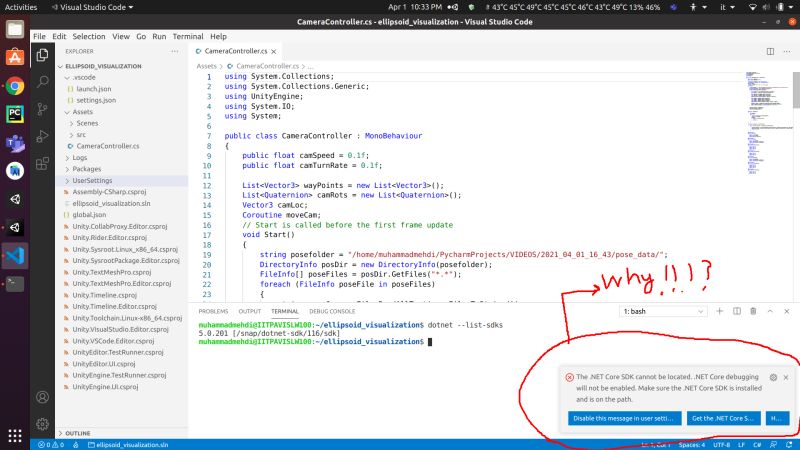The height and width of the screenshot is (450, 800).
Task: Switch to the PROBLEMS tab
Action: [x=213, y=311]
